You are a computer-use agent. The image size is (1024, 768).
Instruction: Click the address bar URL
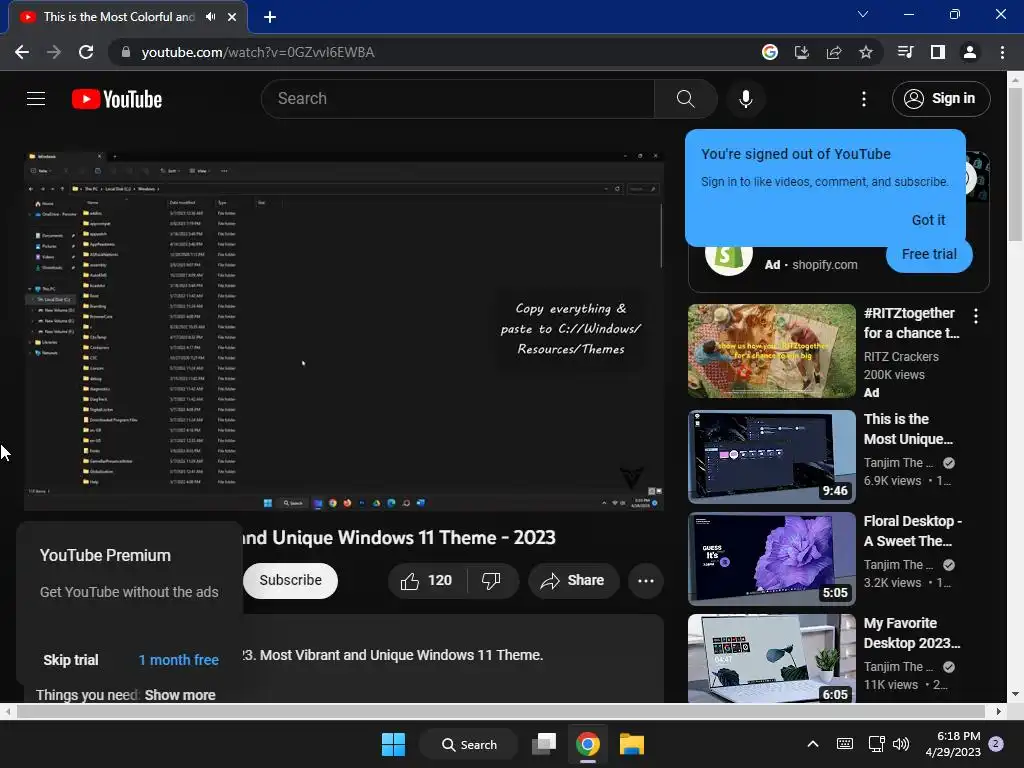[258, 52]
